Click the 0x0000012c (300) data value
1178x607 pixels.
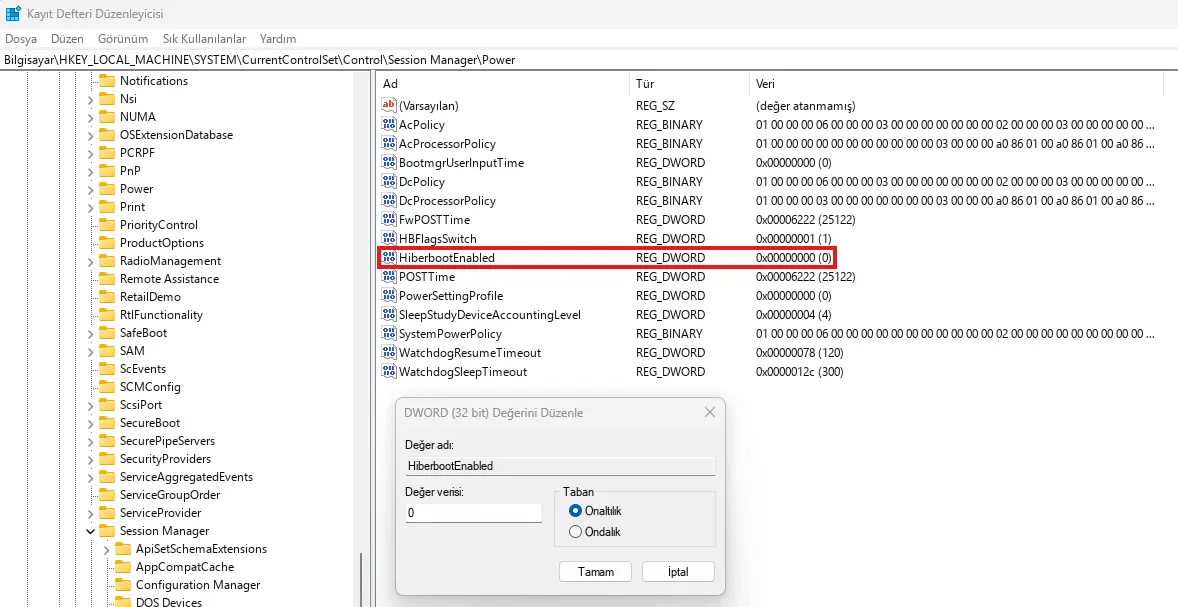click(x=800, y=371)
